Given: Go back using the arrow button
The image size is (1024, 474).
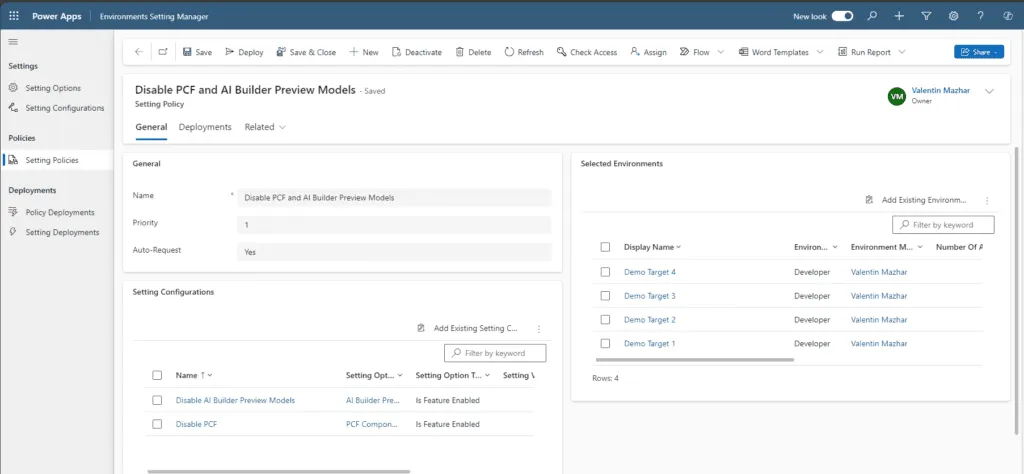Looking at the screenshot, I should (138, 52).
